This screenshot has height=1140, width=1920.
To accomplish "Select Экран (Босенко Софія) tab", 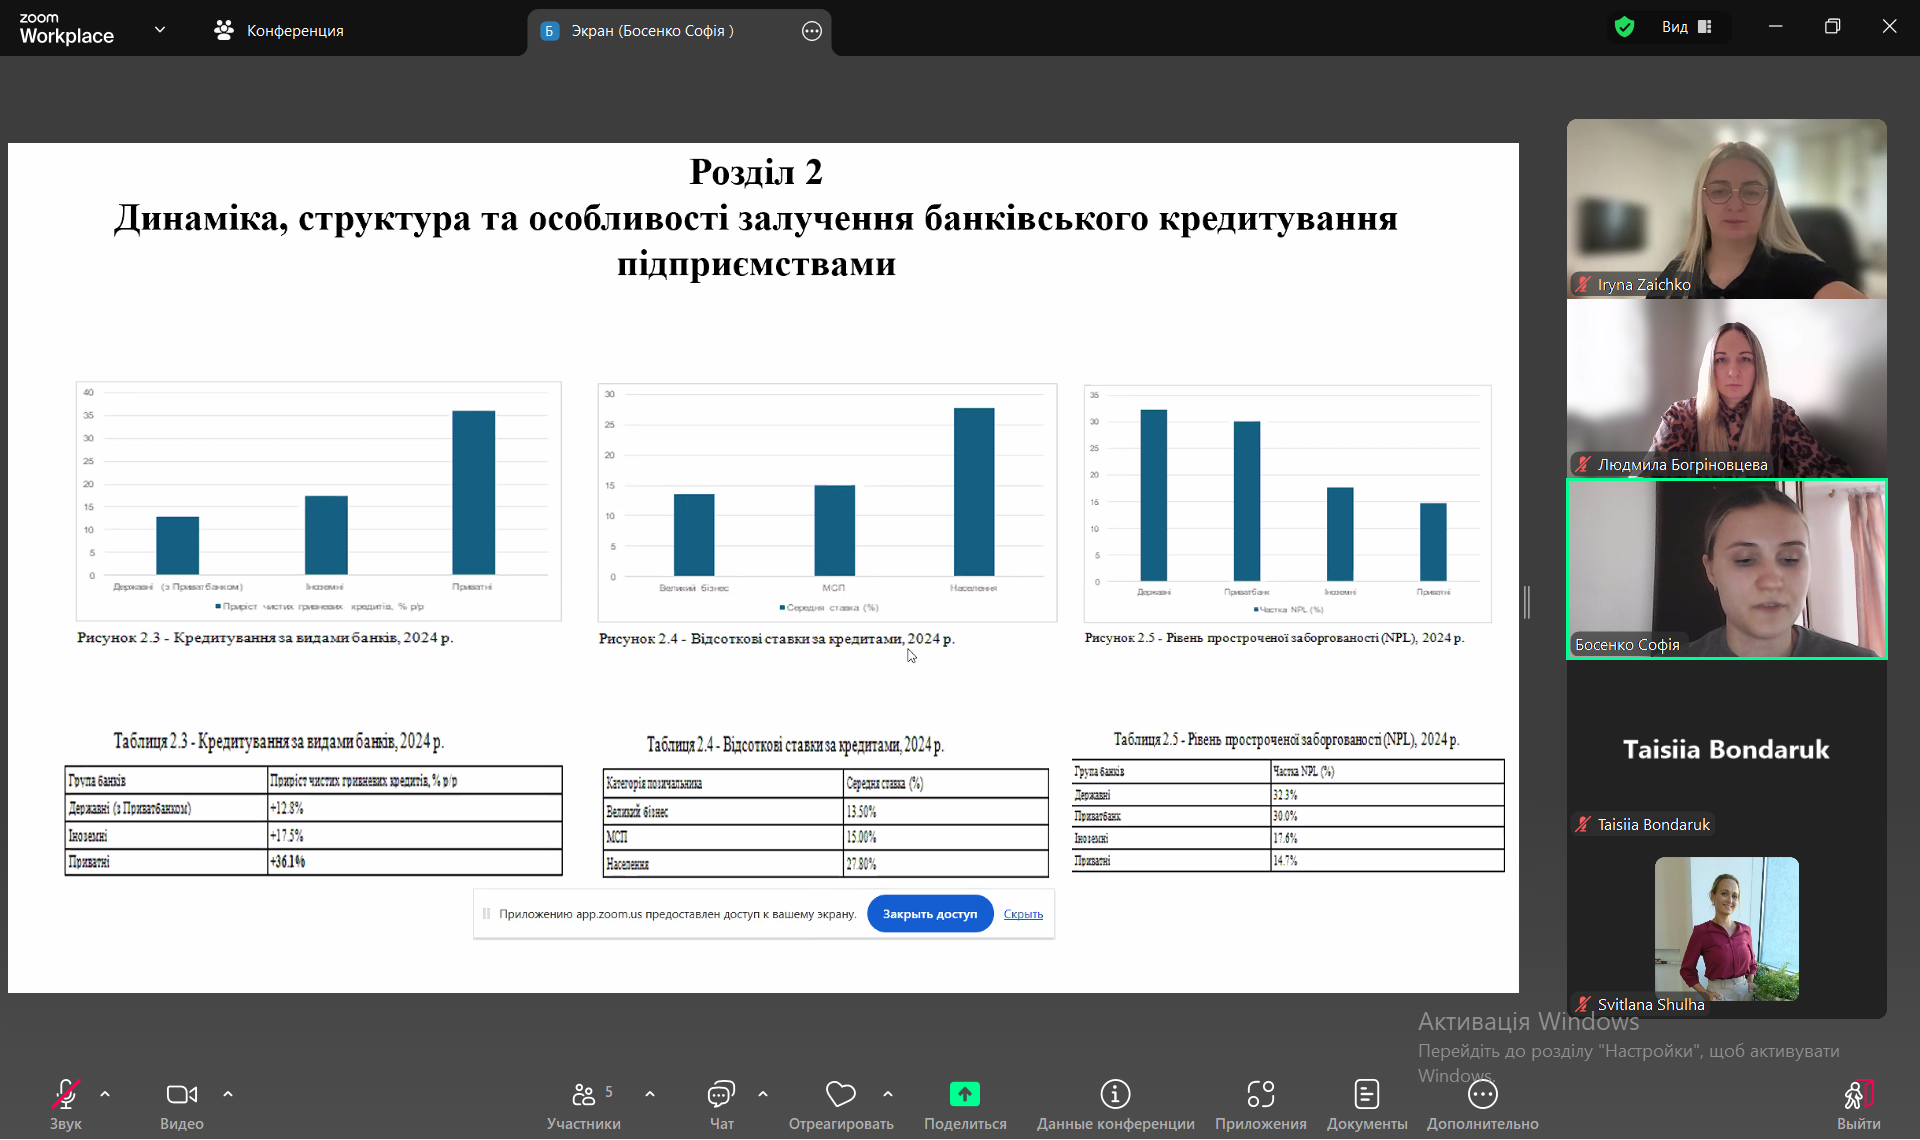I will click(x=652, y=31).
